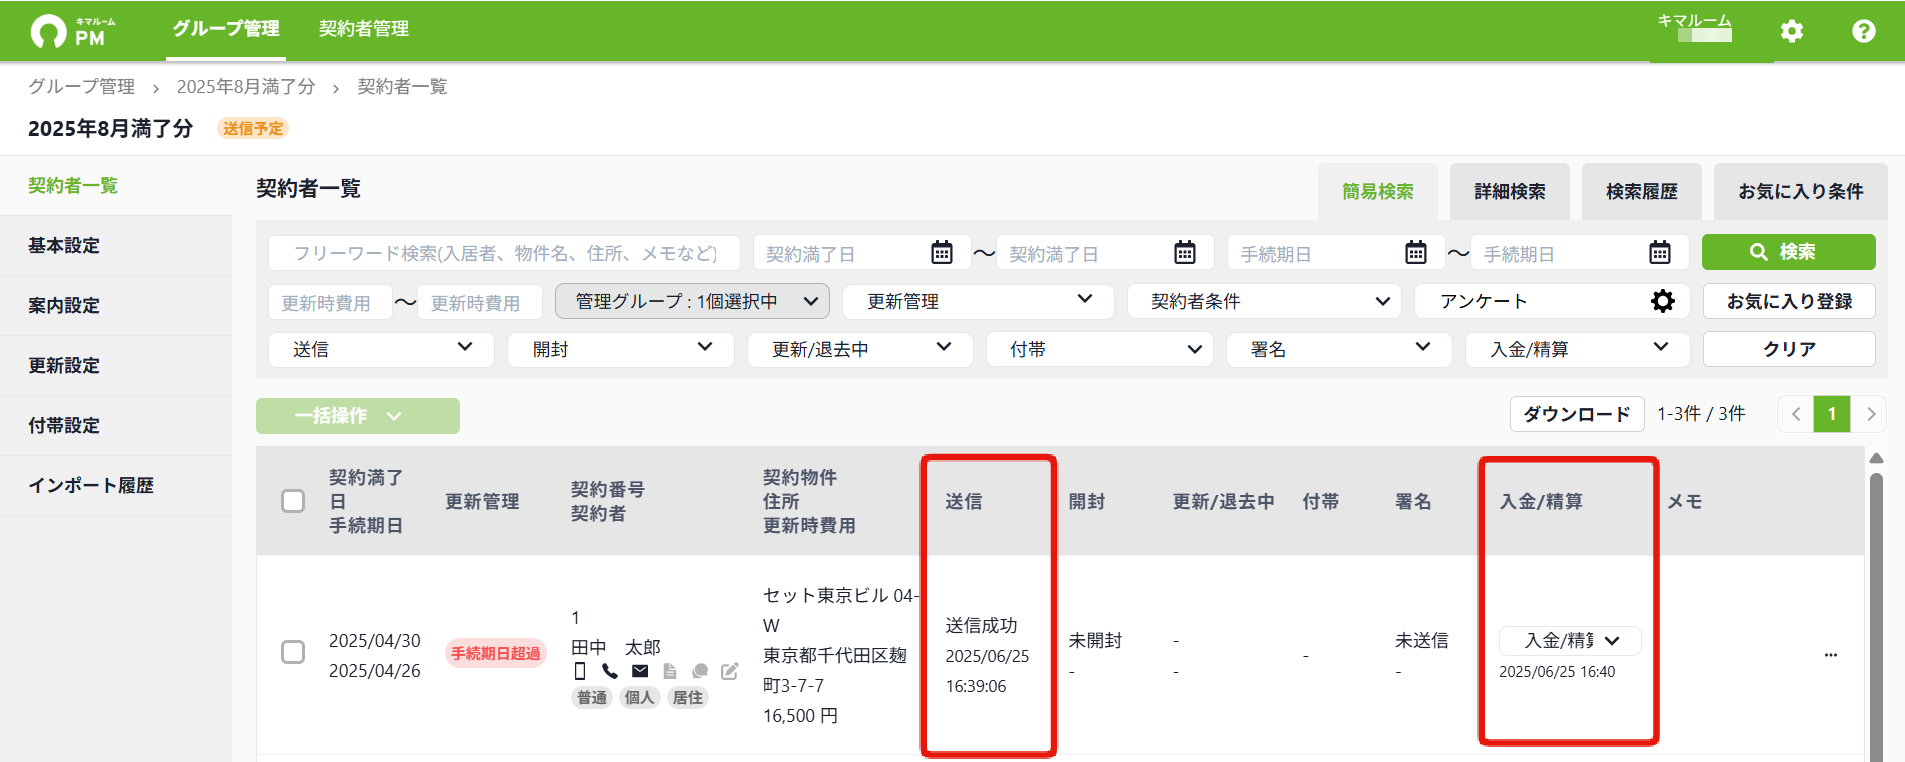Screen dimensions: 1905x762
Task: Click the キマルーム PM logo
Action: 73,31
